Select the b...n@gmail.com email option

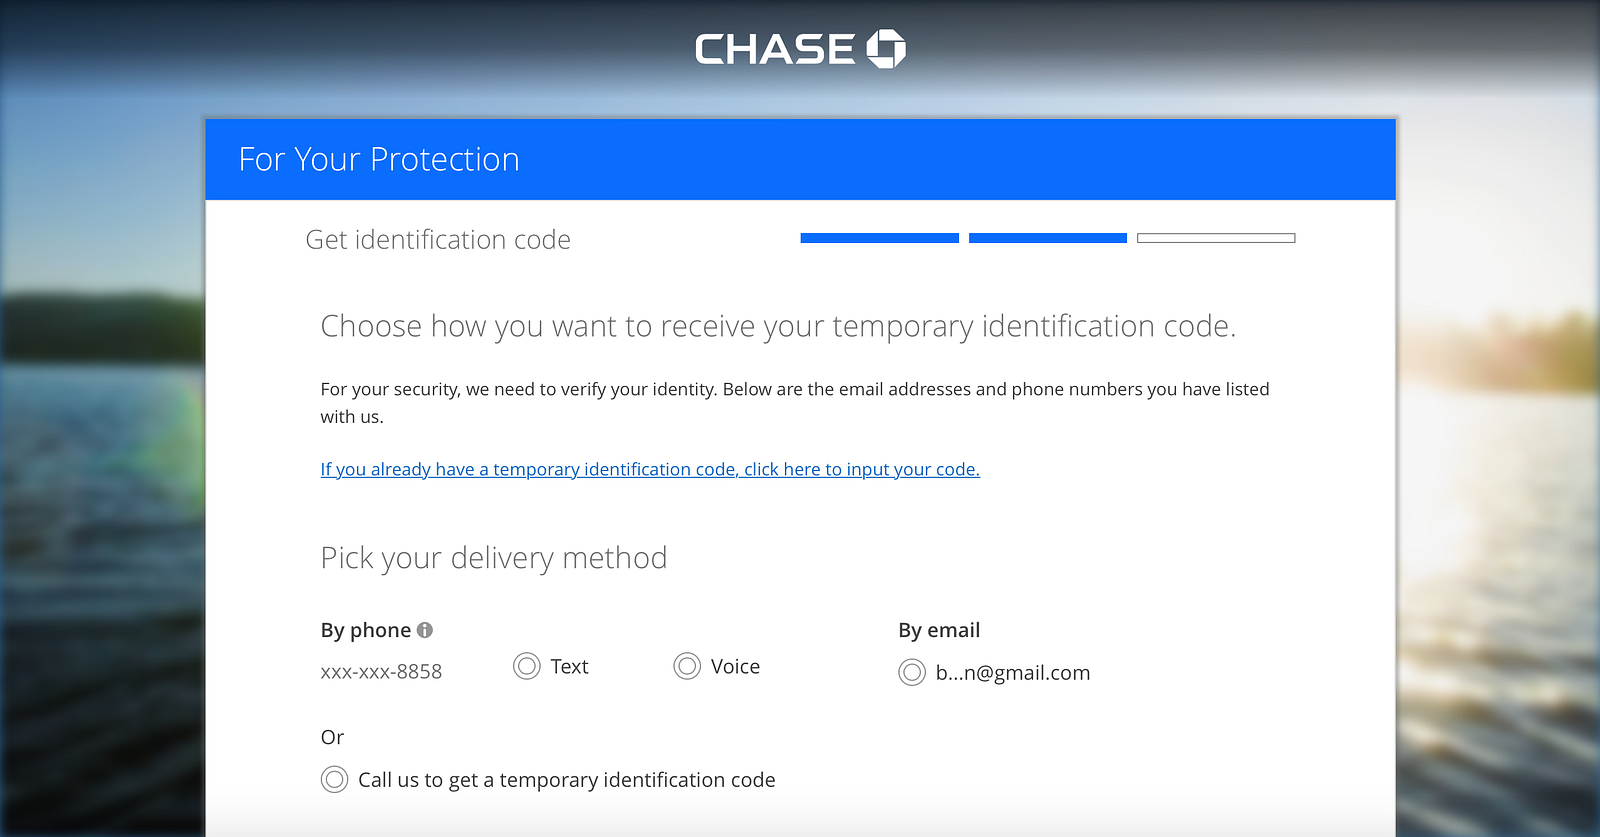(912, 673)
